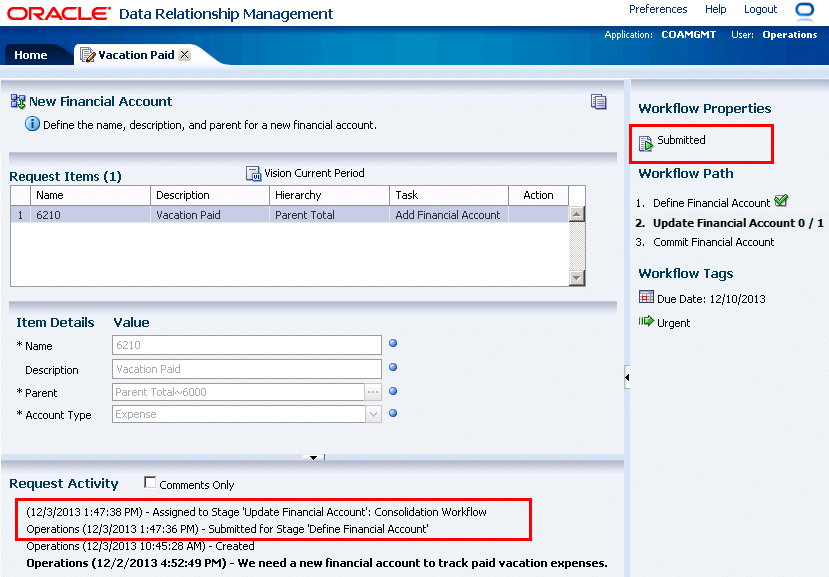829x577 pixels.
Task: Click the Add Financial Account task cell
Action: [449, 215]
